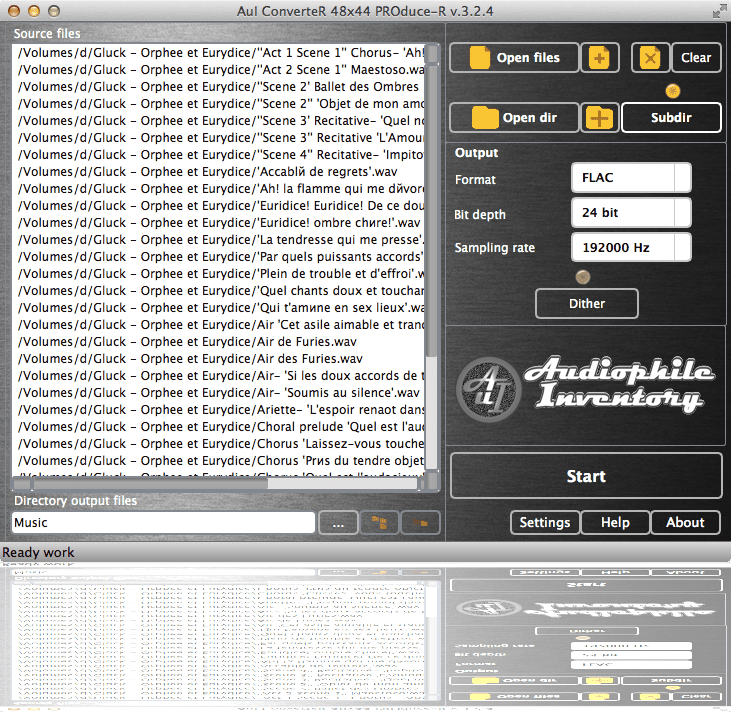Select the Ariette- 'L'espoir renaоt' row
The height and width of the screenshot is (712, 731).
pyautogui.click(x=218, y=410)
